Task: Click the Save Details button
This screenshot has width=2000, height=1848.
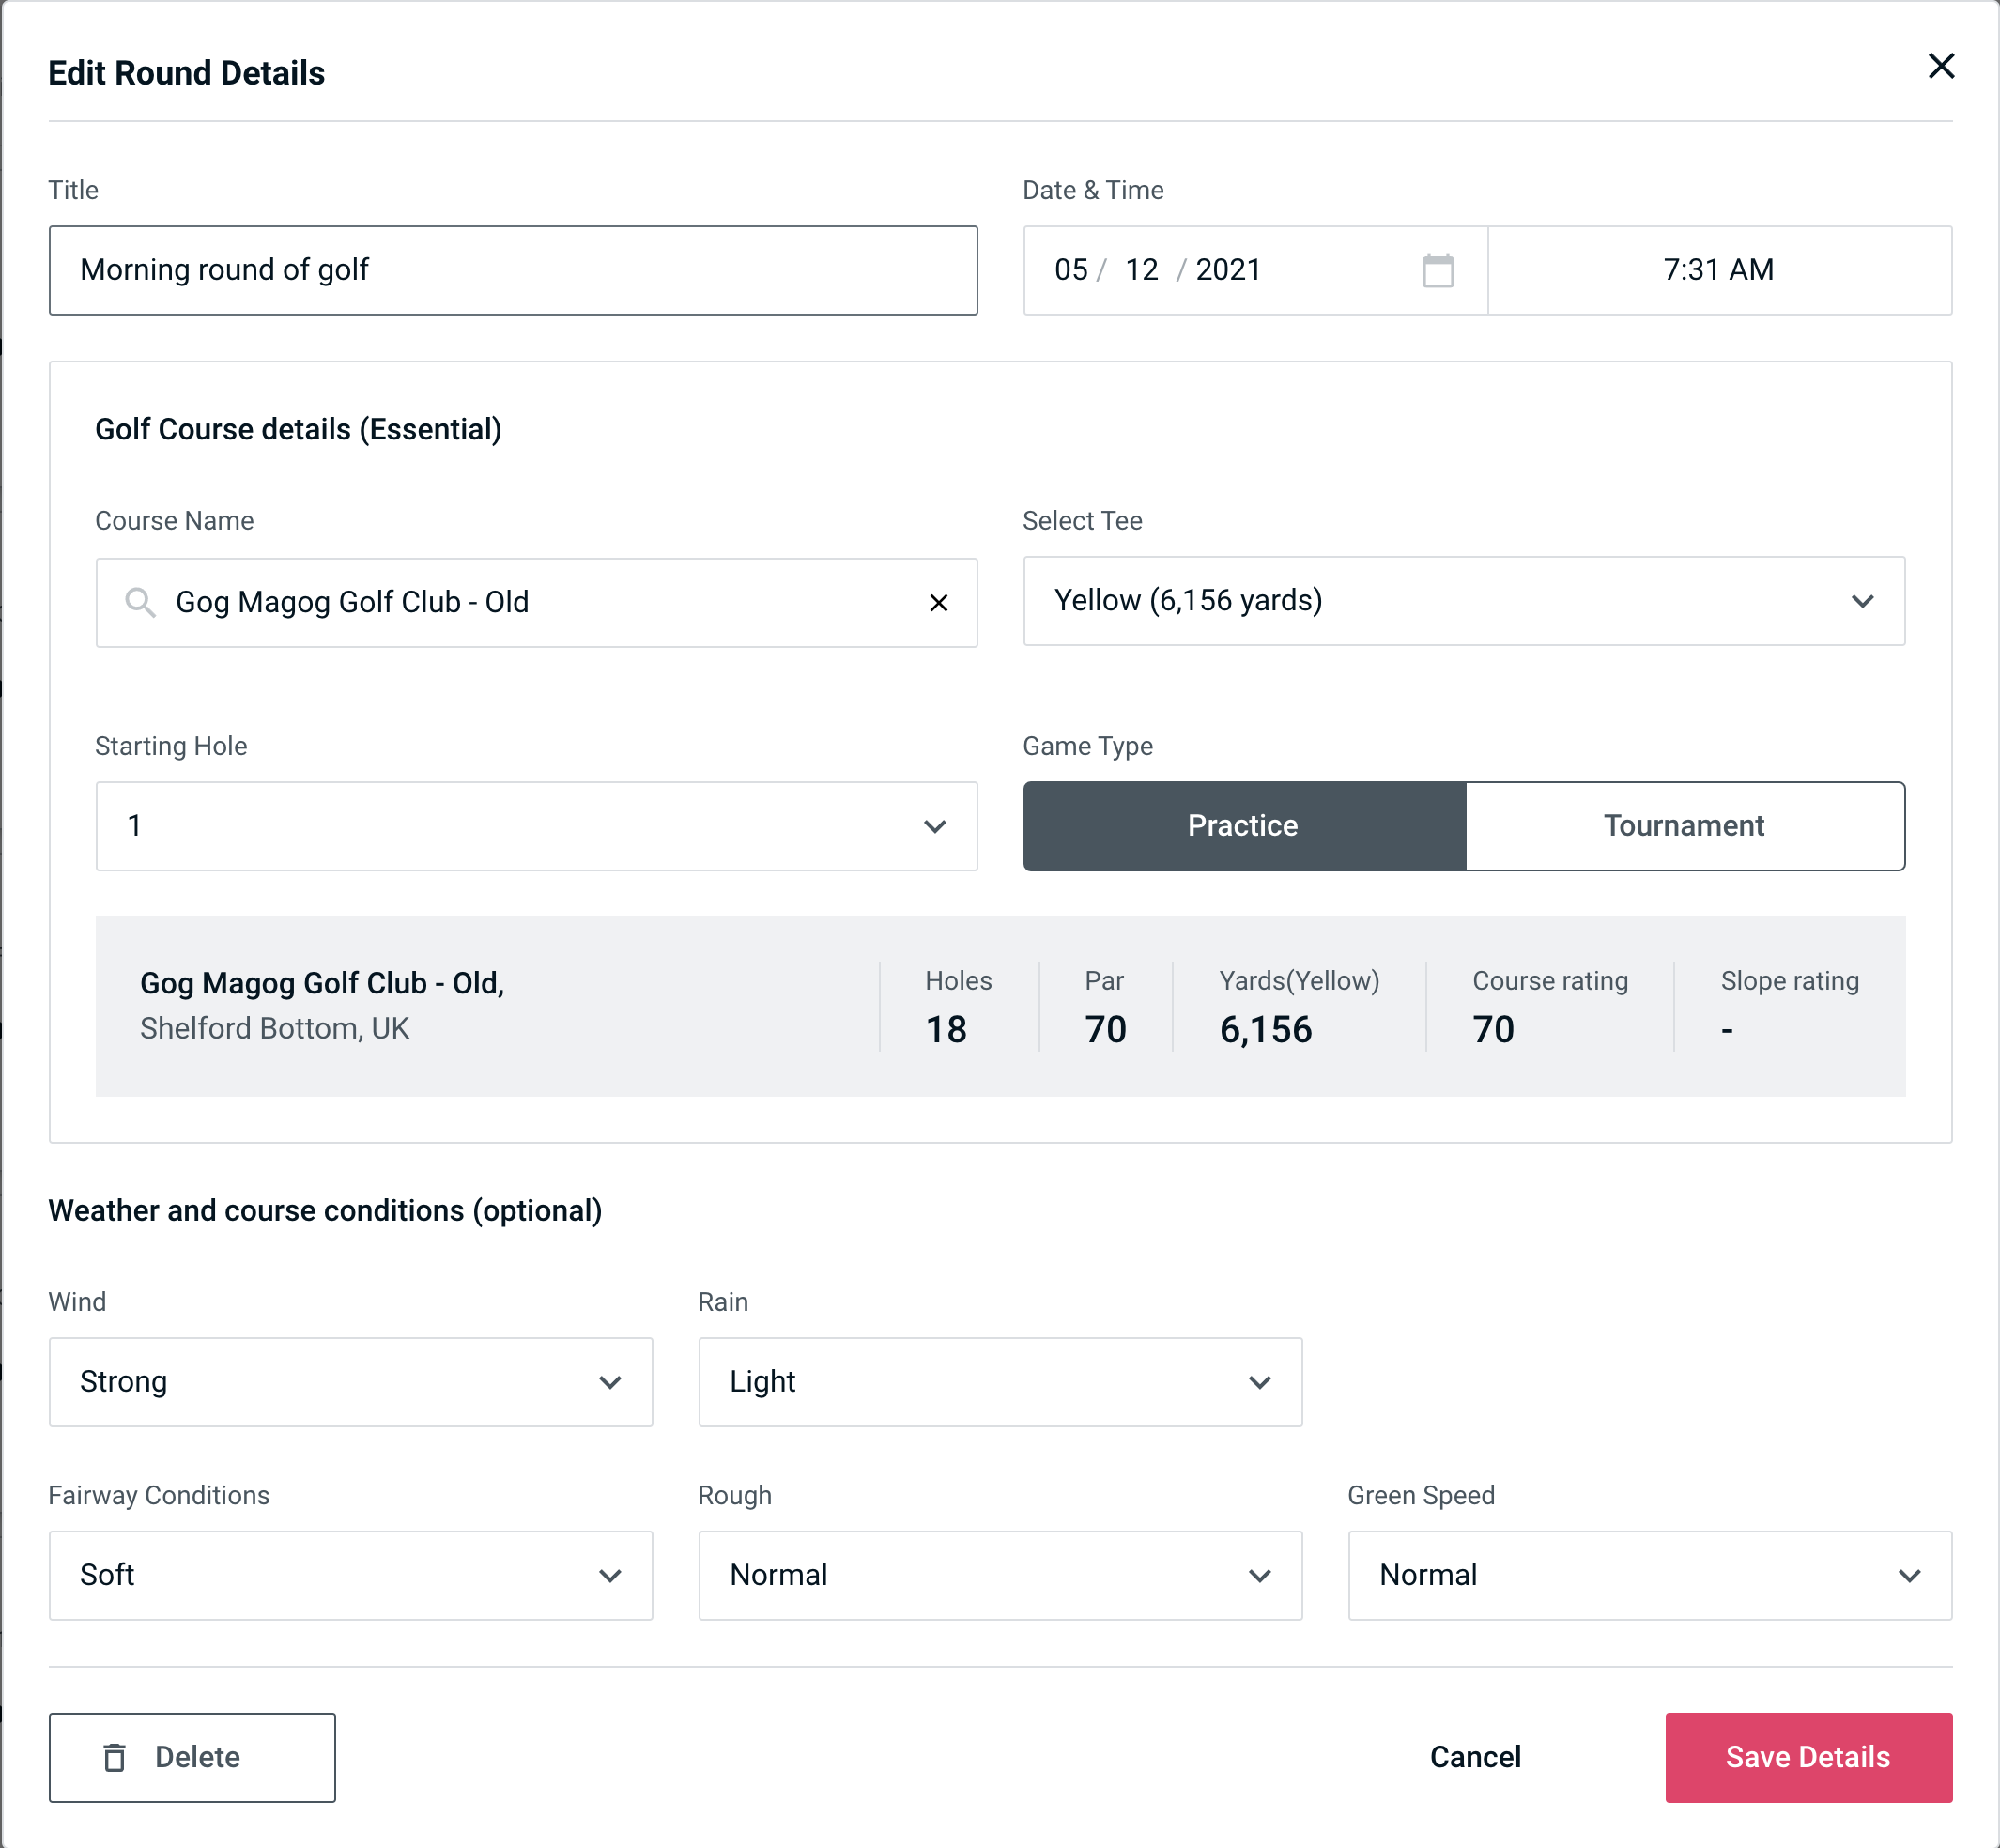Action: pos(1807,1756)
